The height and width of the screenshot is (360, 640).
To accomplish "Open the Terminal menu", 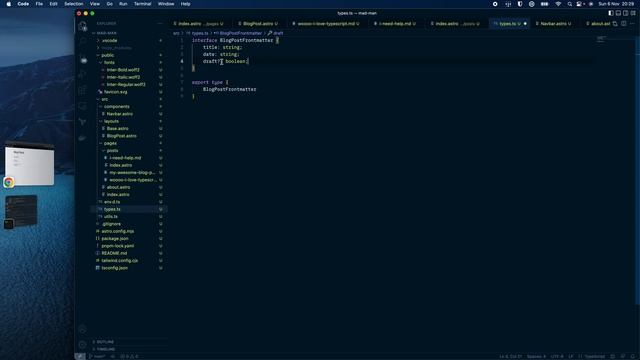I will [x=142, y=4].
